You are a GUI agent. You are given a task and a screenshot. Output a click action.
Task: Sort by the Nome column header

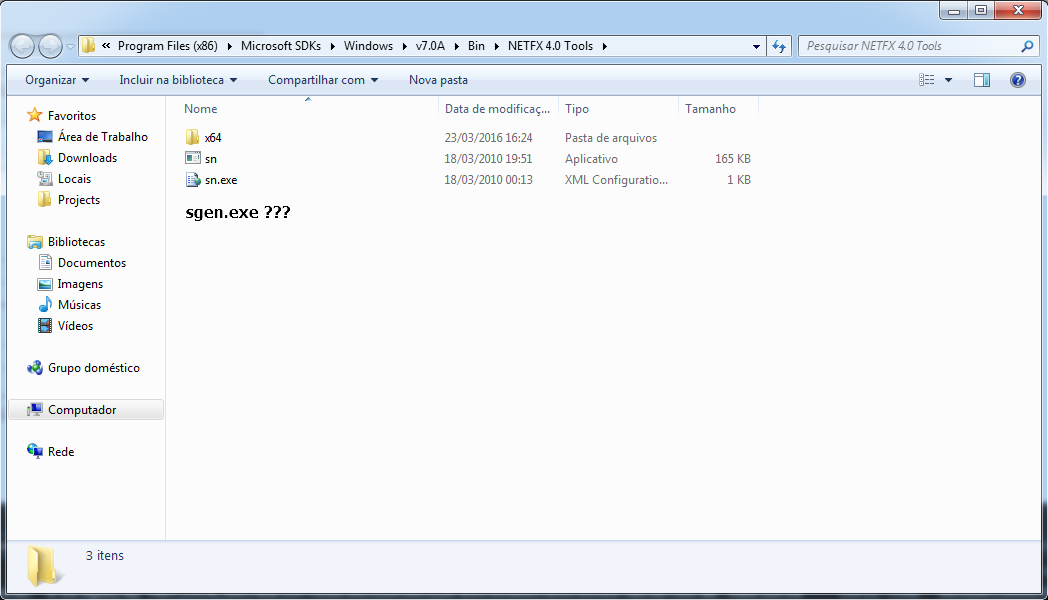[201, 109]
